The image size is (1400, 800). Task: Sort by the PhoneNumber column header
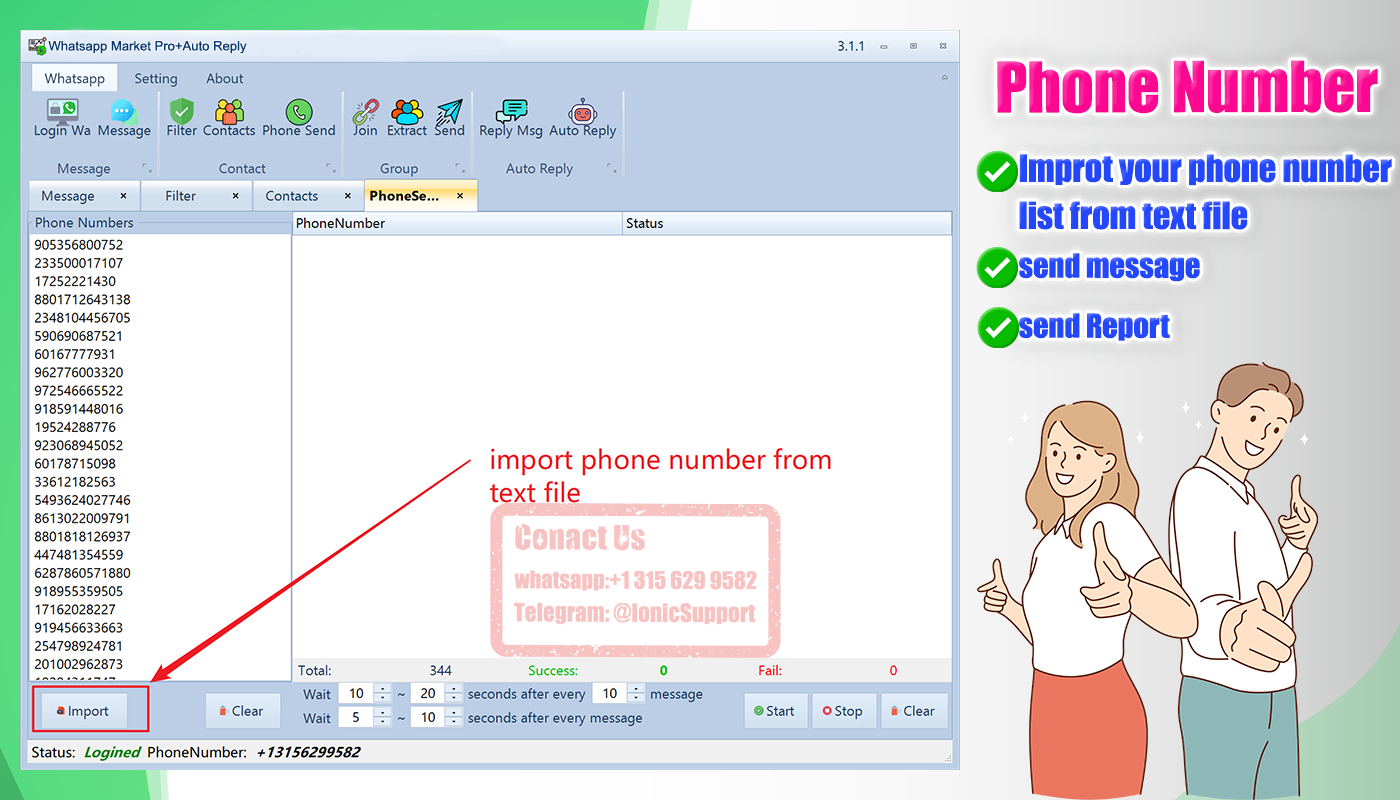[457, 223]
